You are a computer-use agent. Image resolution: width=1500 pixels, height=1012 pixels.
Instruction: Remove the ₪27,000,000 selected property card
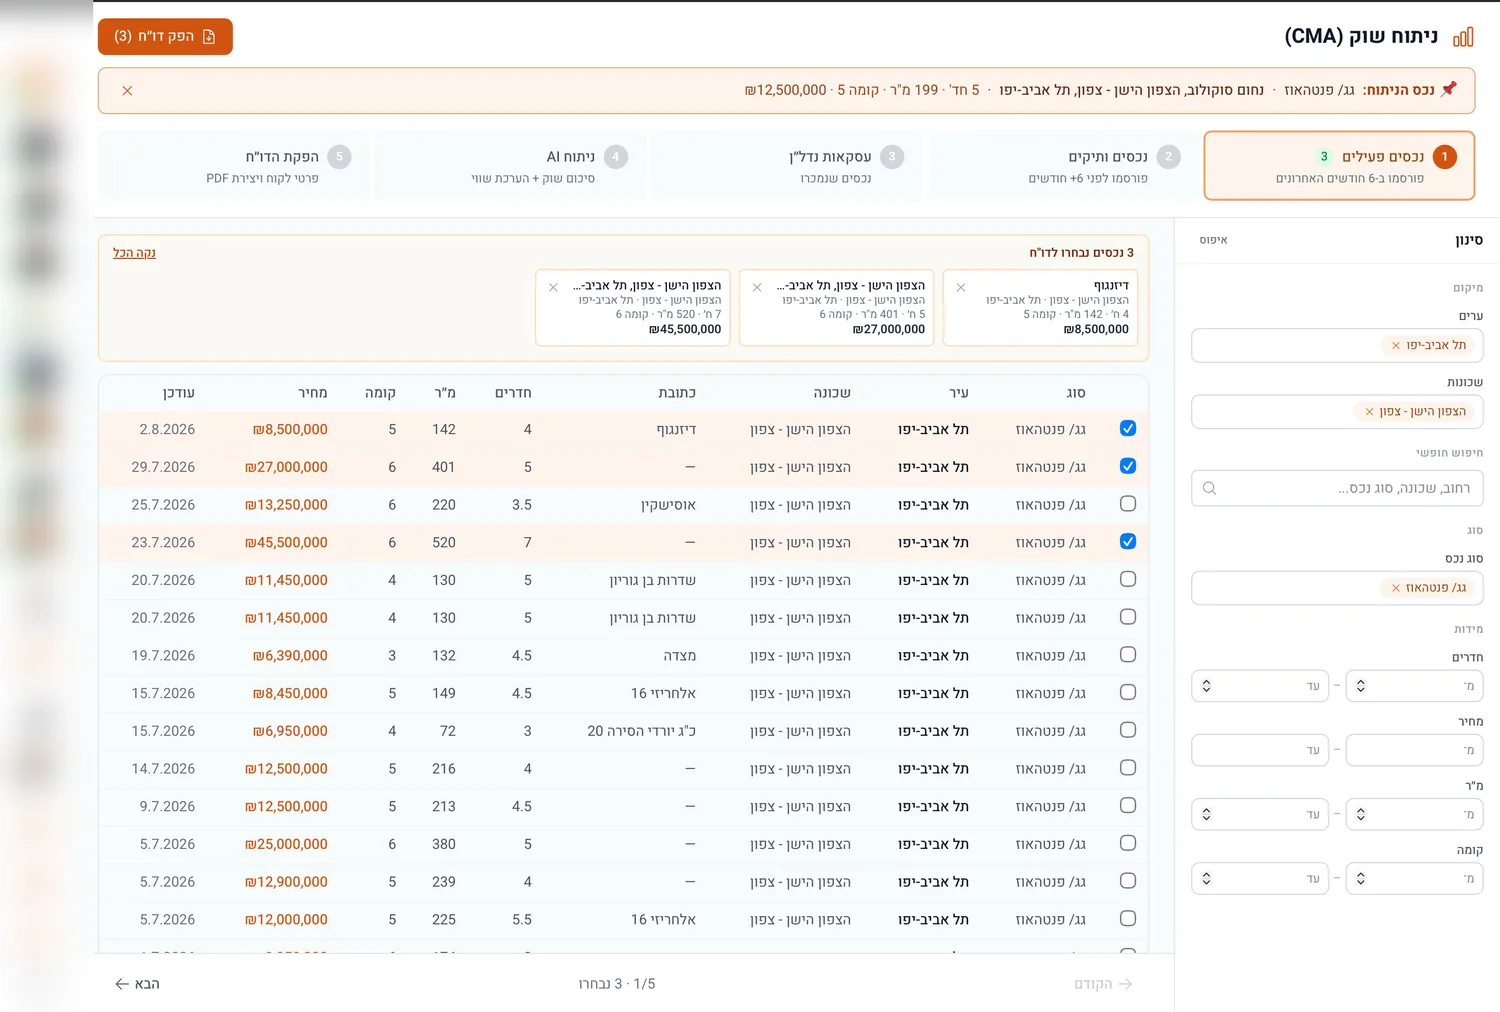point(757,287)
